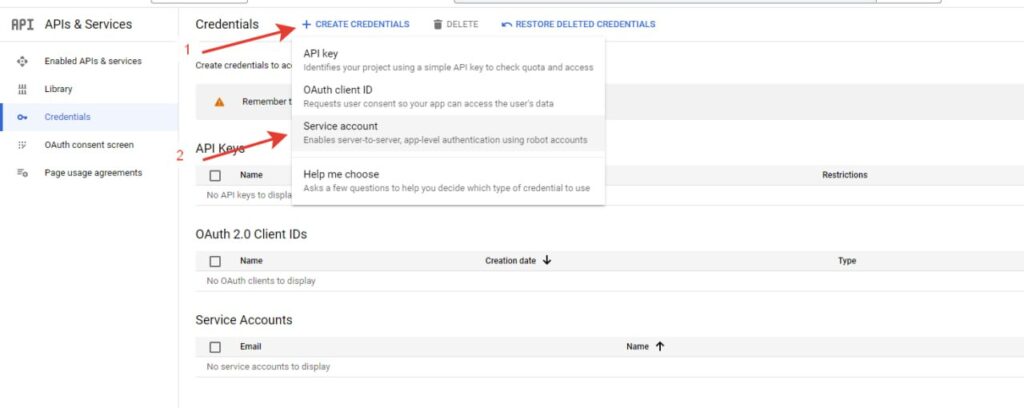Viewport: 1024px width, 408px height.
Task: Click the restore arrow icon
Action: [x=506, y=25]
